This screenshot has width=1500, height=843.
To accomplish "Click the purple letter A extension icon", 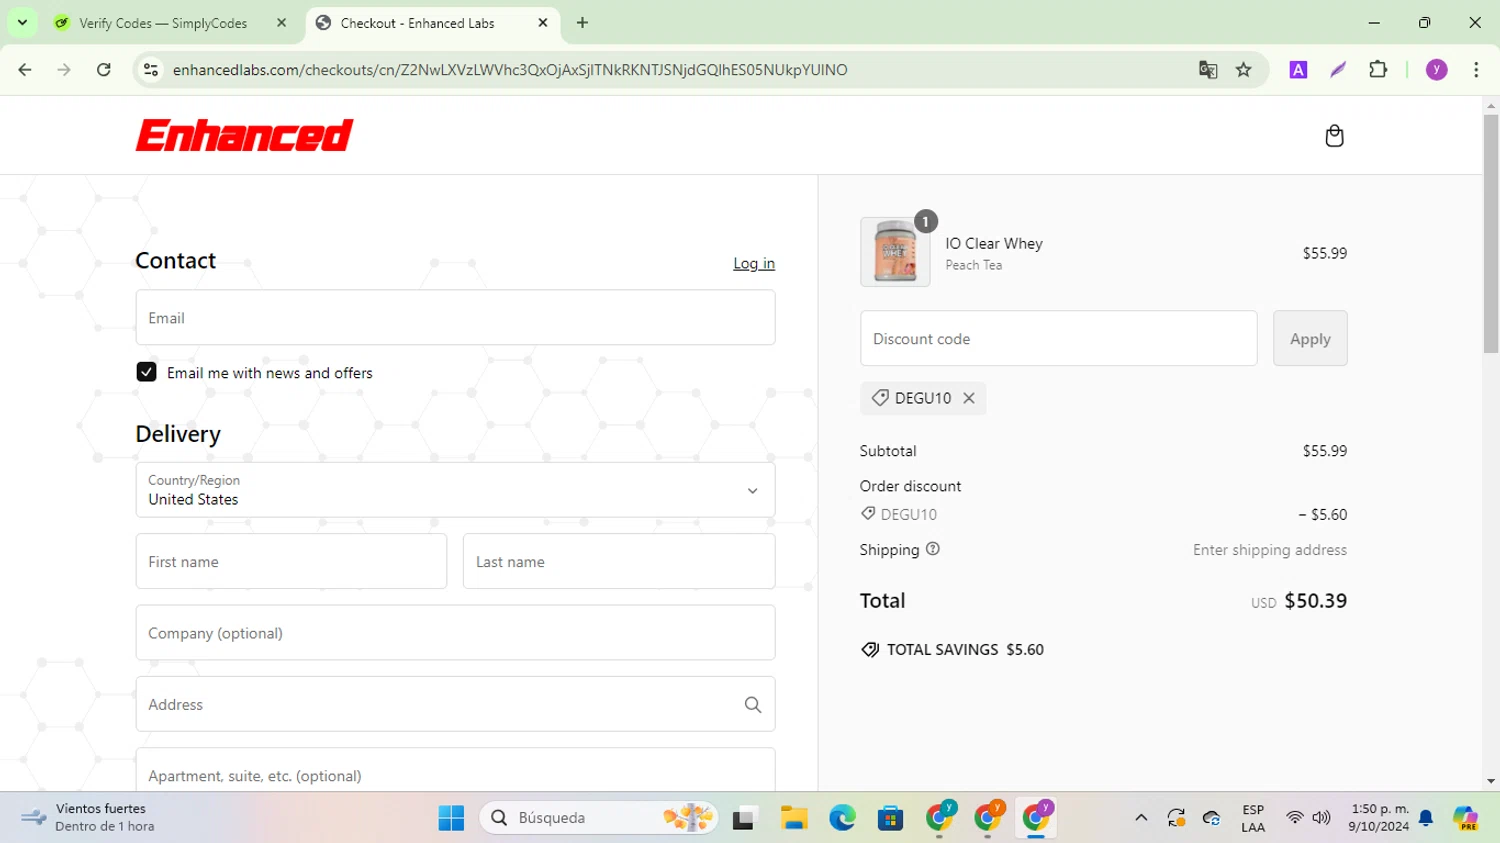I will (x=1298, y=70).
